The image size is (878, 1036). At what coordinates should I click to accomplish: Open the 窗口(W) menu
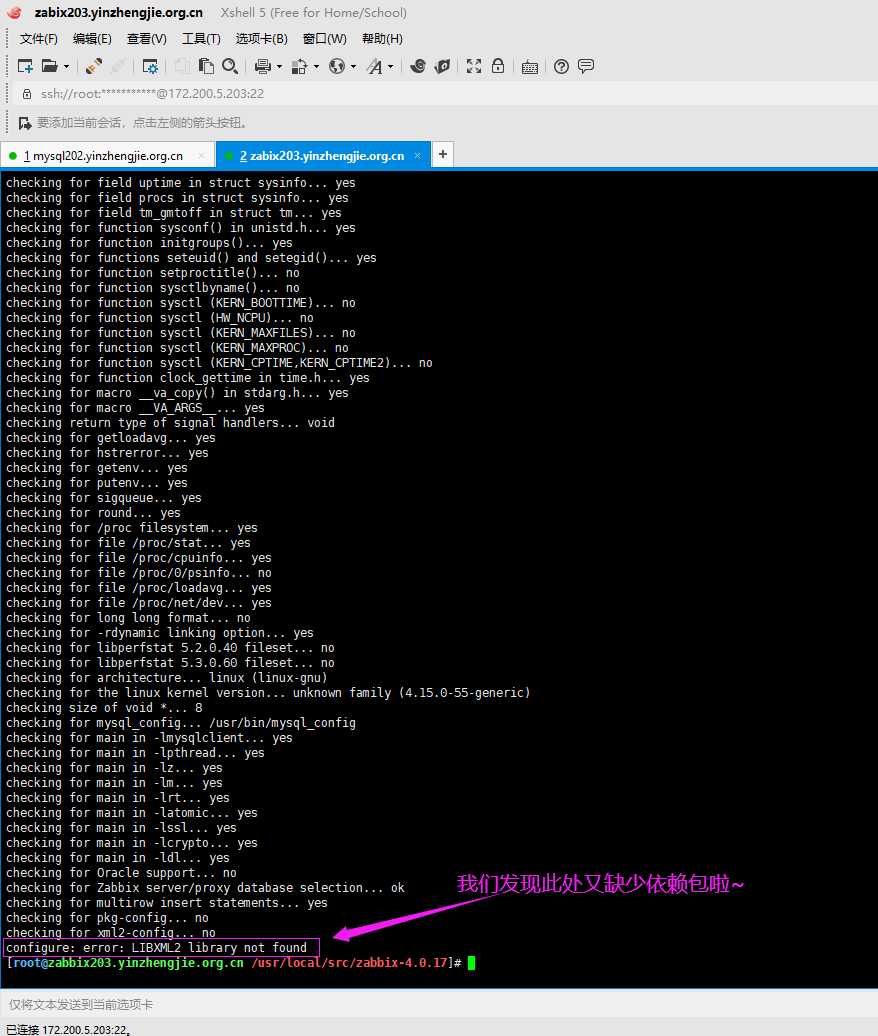point(324,39)
